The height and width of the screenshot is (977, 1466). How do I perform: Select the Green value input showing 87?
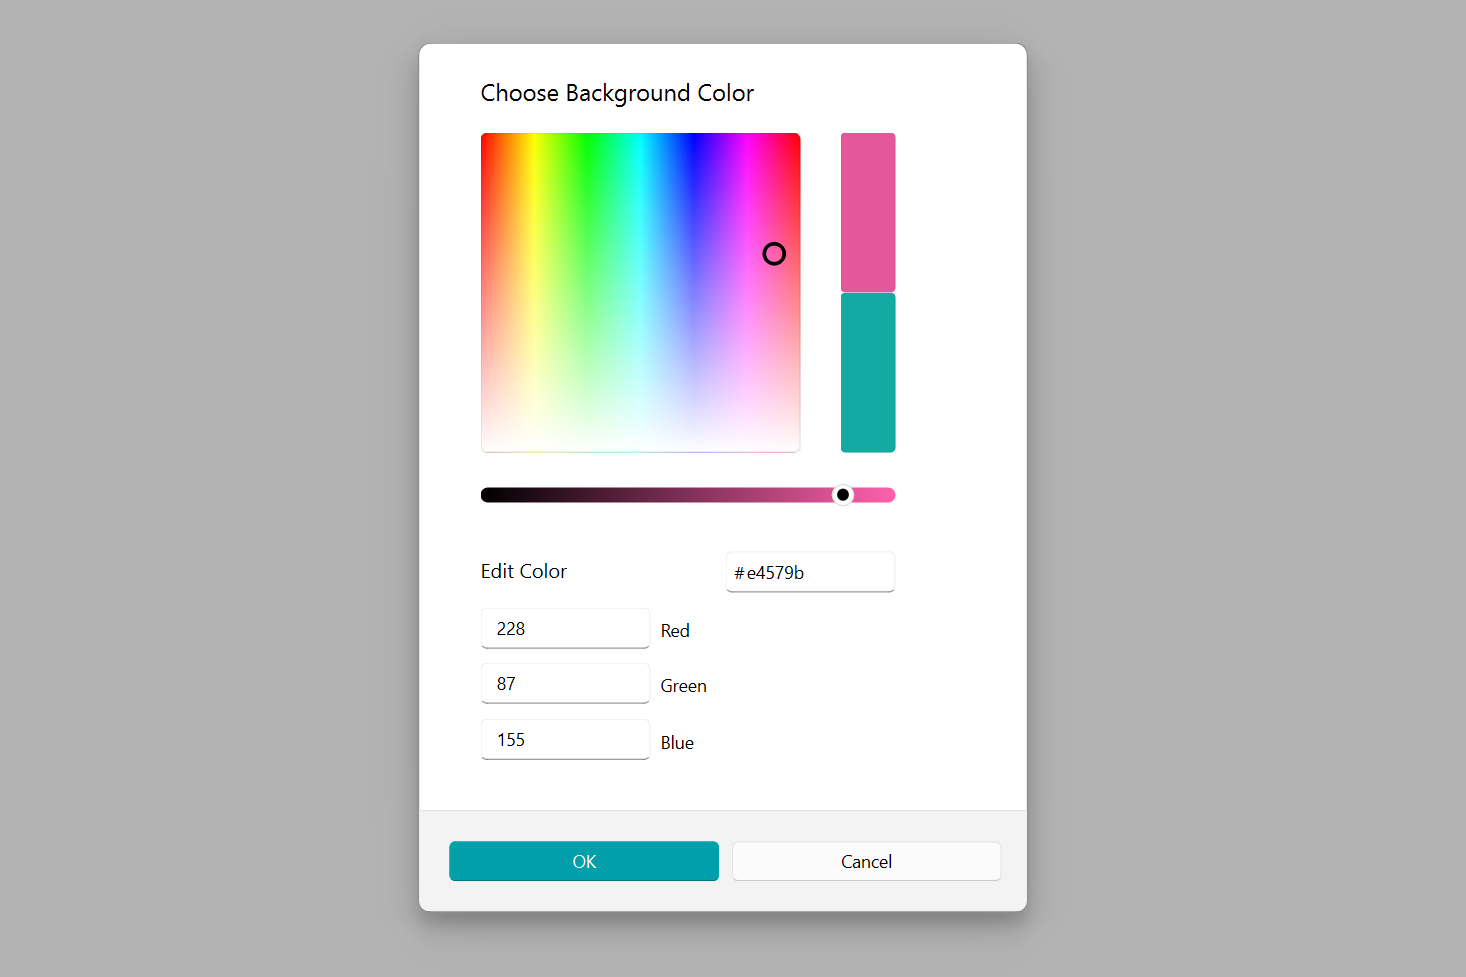(565, 683)
